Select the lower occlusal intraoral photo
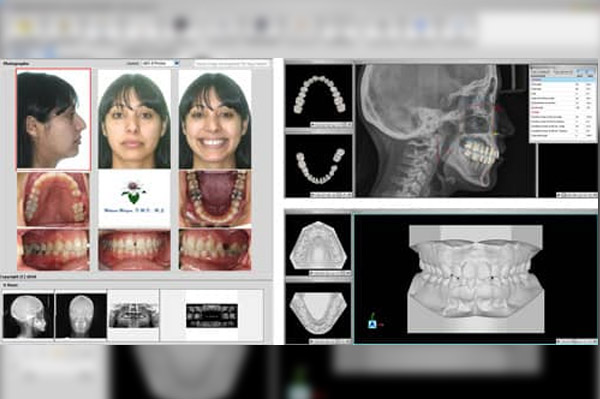 [215, 199]
